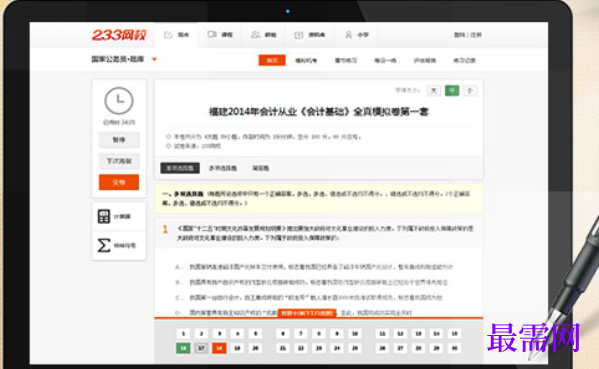Click the 下次再做 button
The height and width of the screenshot is (369, 599).
click(119, 161)
